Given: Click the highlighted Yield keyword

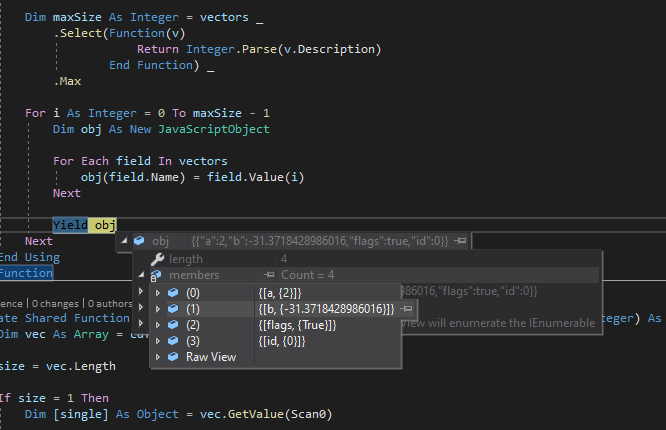Looking at the screenshot, I should coord(70,225).
